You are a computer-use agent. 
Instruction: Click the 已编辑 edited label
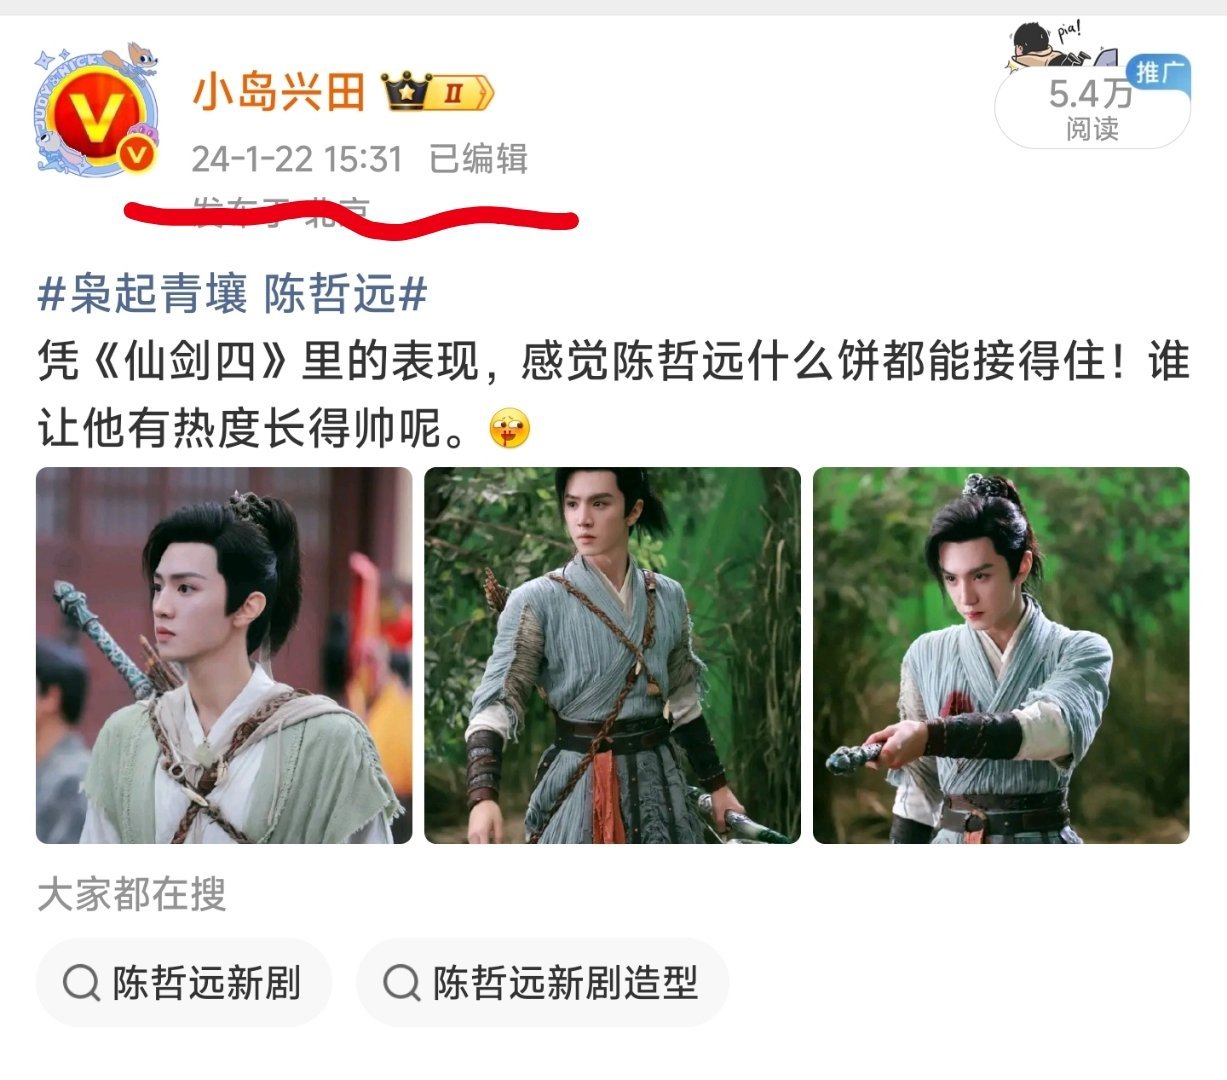point(479,159)
